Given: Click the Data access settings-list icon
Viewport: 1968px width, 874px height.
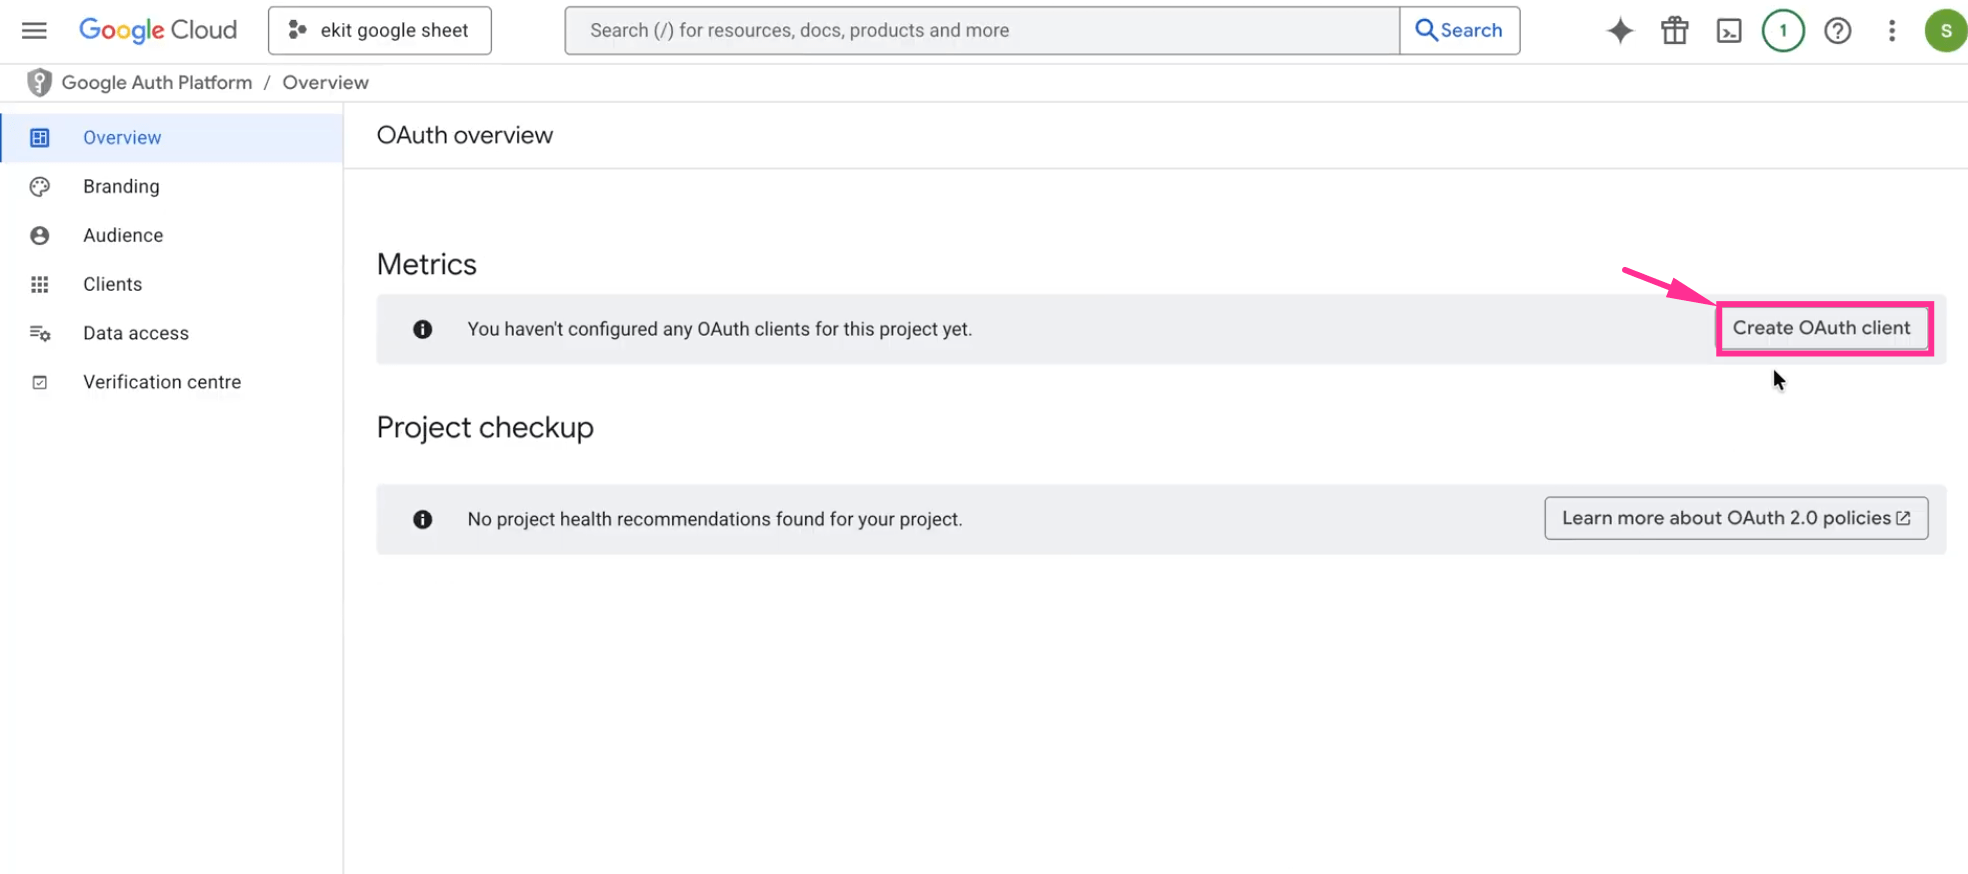Looking at the screenshot, I should click(40, 334).
